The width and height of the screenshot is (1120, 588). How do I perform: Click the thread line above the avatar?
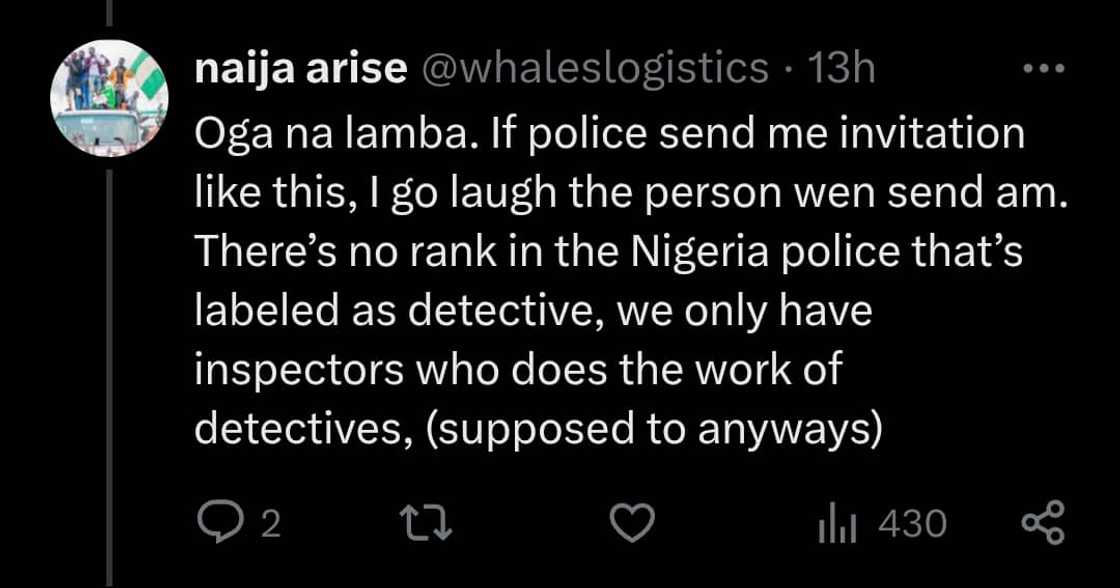click(x=109, y=14)
